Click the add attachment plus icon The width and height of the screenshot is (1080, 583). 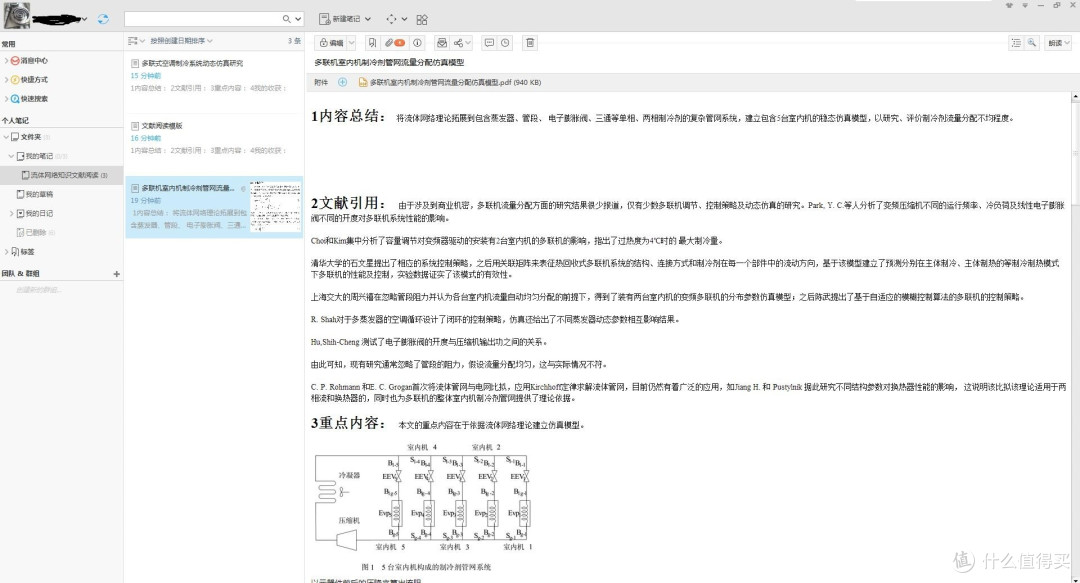click(x=342, y=82)
